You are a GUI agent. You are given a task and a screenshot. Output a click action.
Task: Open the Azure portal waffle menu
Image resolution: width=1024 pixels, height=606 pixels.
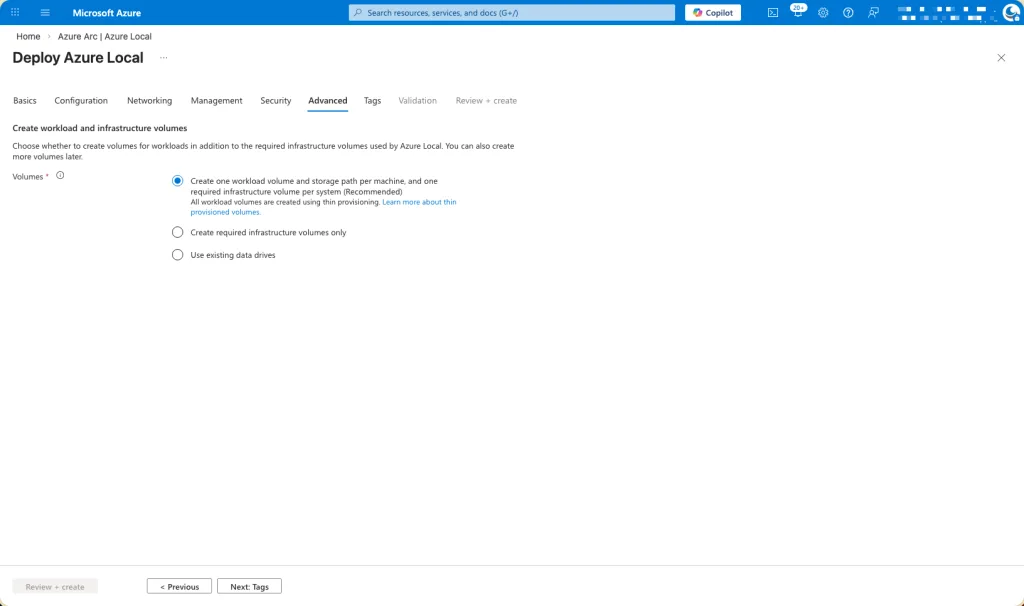pyautogui.click(x=15, y=12)
